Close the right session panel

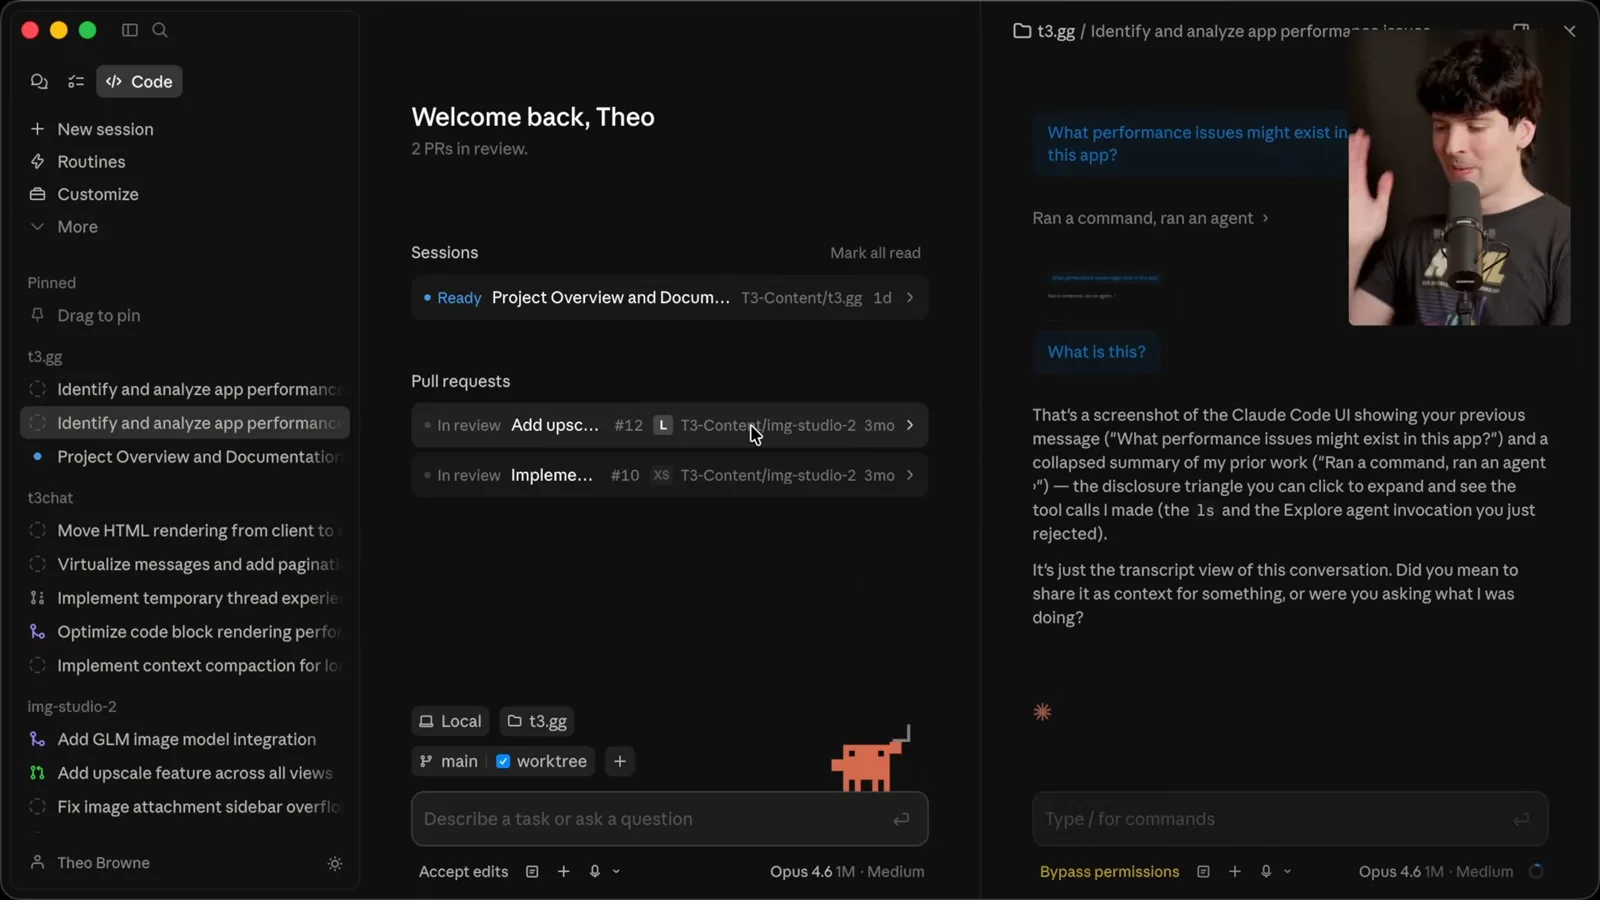point(1570,31)
